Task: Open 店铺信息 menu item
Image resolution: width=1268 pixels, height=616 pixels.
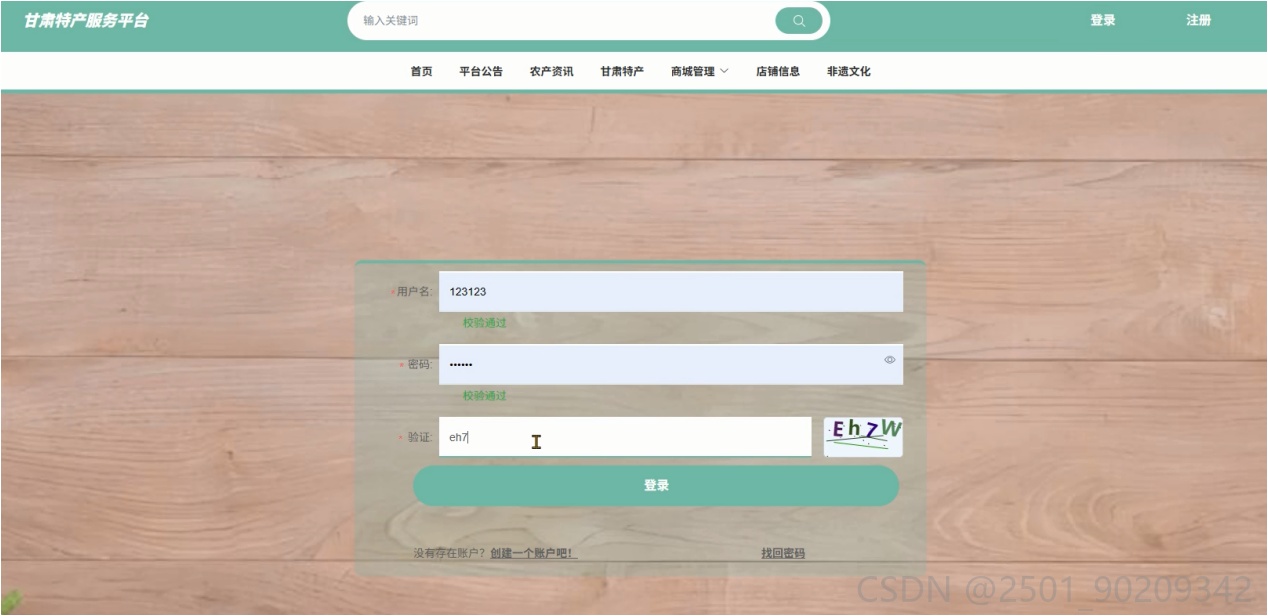Action: pos(778,72)
